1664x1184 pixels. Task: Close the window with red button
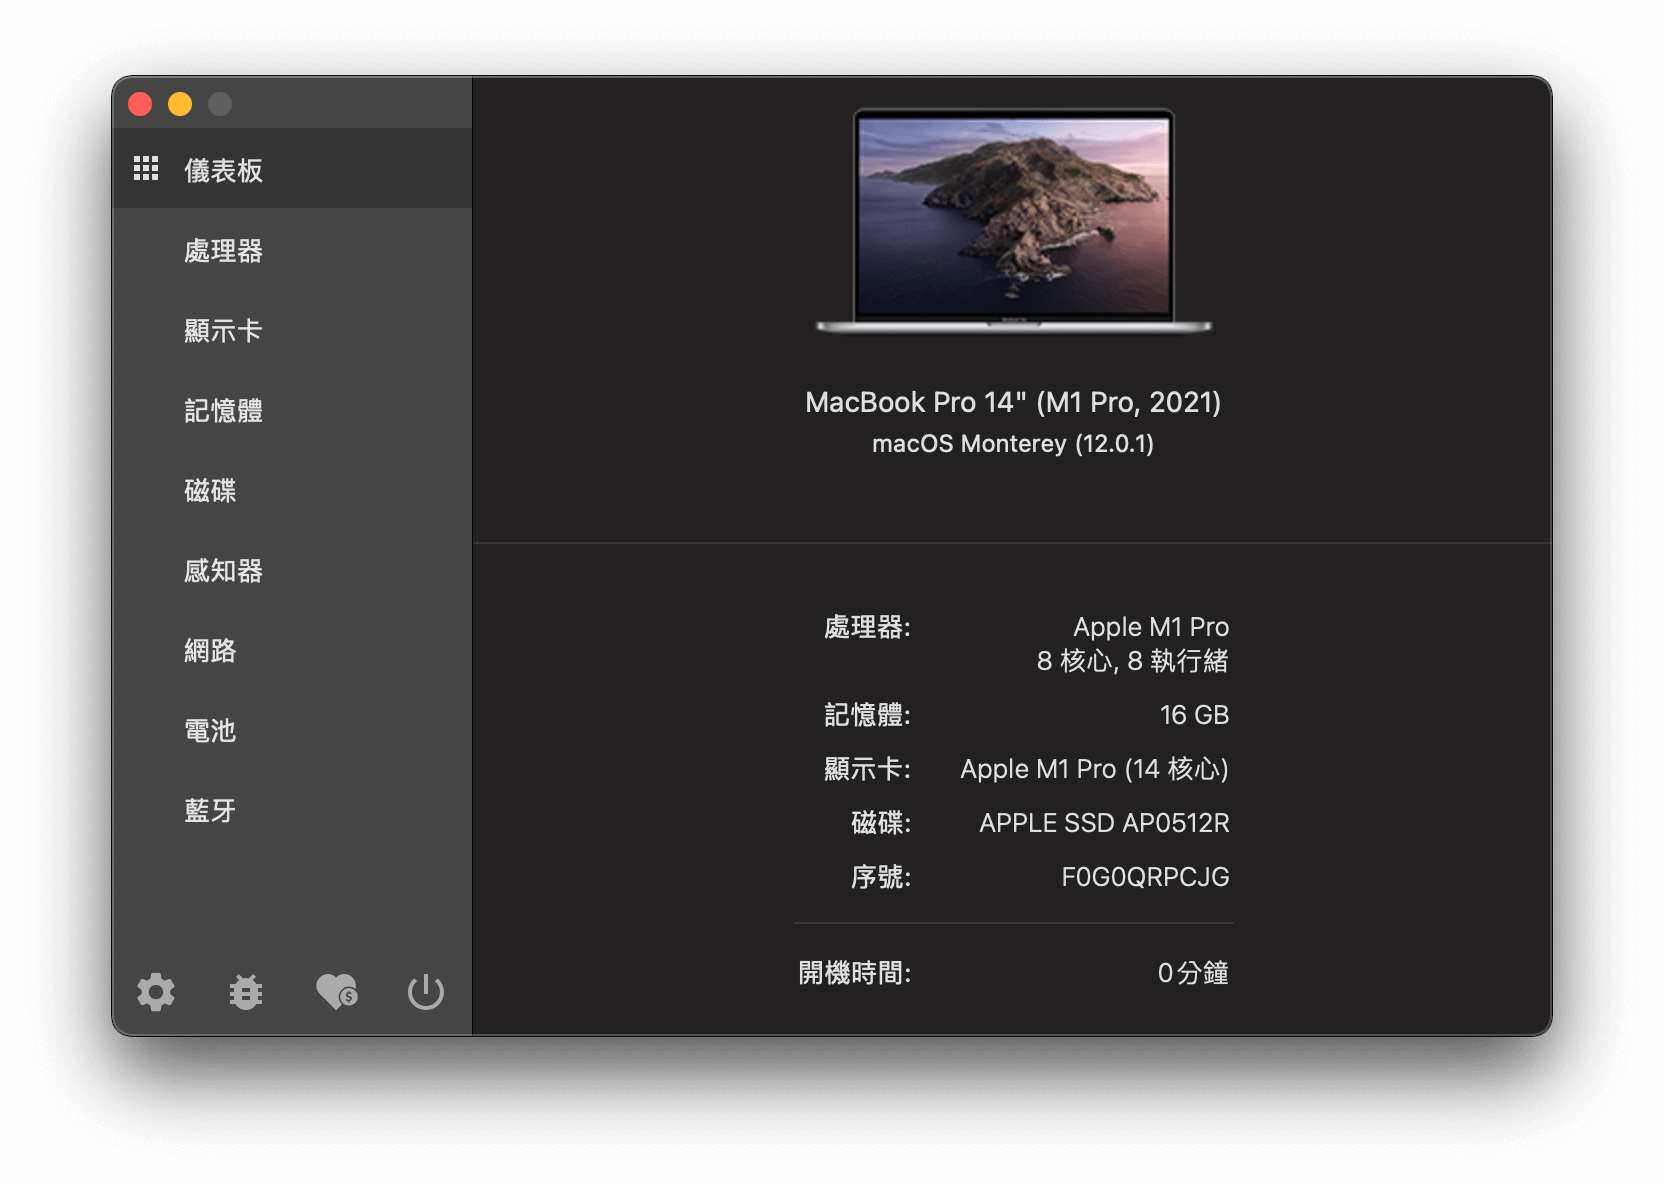click(140, 104)
